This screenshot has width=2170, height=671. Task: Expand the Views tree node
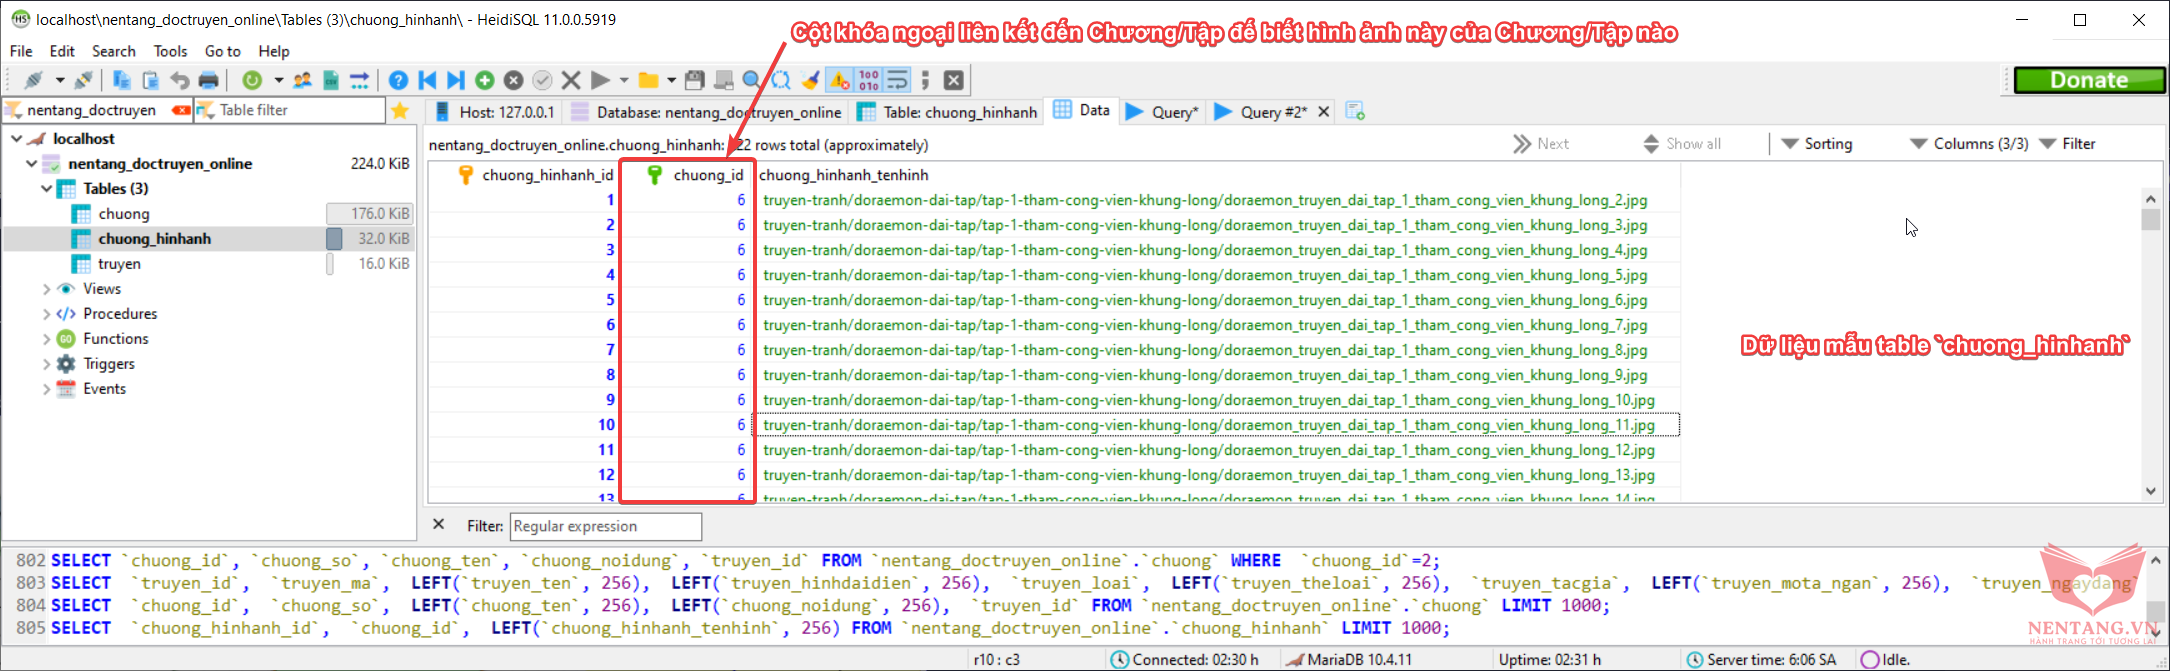tap(46, 289)
